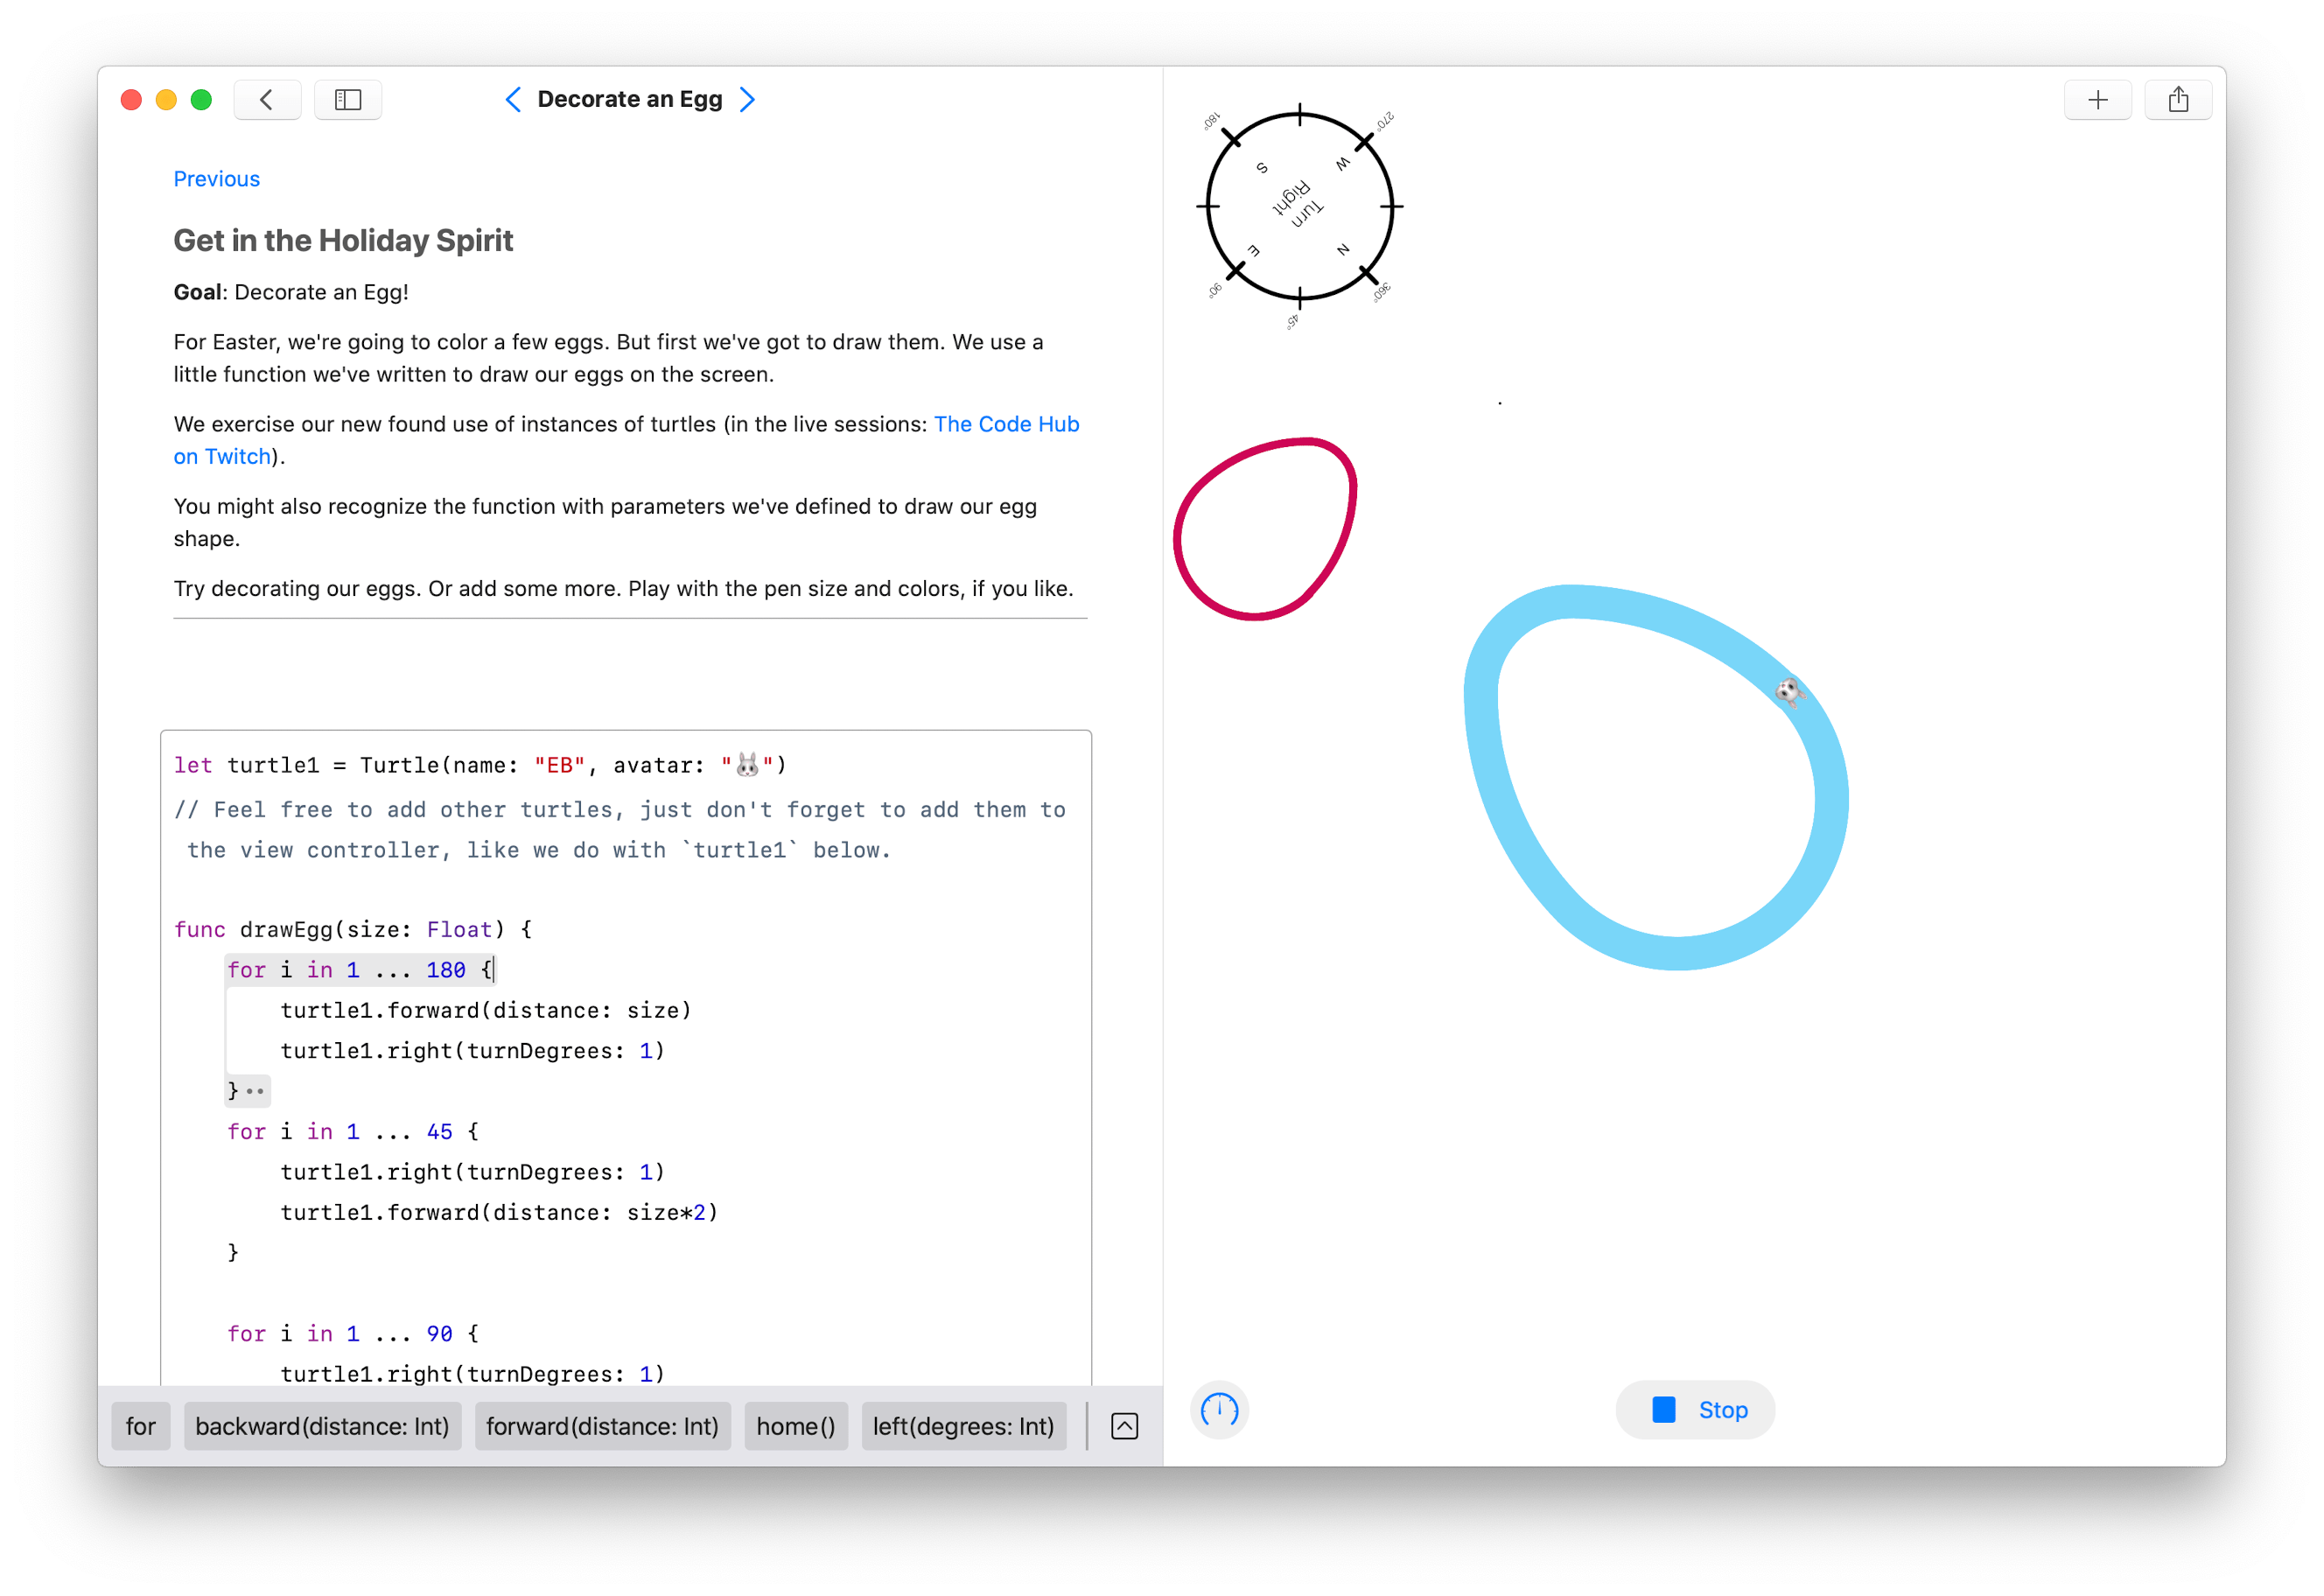Open the execution speed gauge icon
This screenshot has width=2324, height=1596.
coord(1219,1410)
